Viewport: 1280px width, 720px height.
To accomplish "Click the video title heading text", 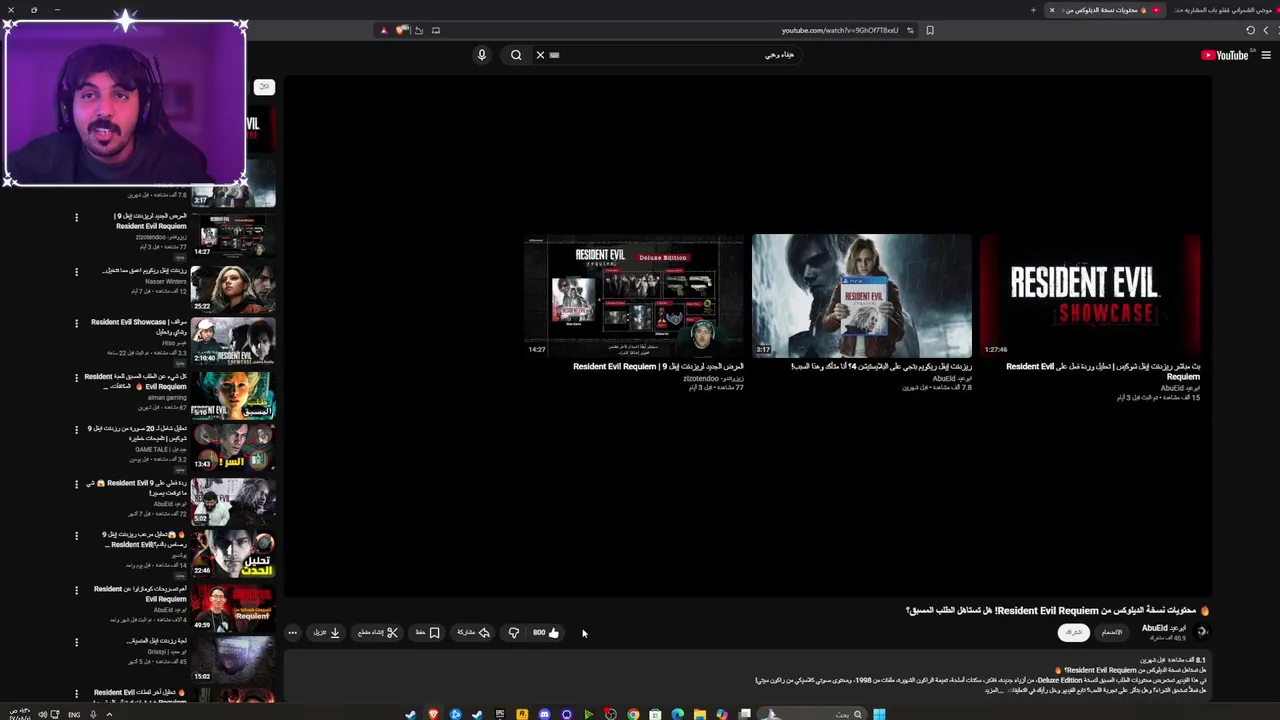I will click(1057, 610).
